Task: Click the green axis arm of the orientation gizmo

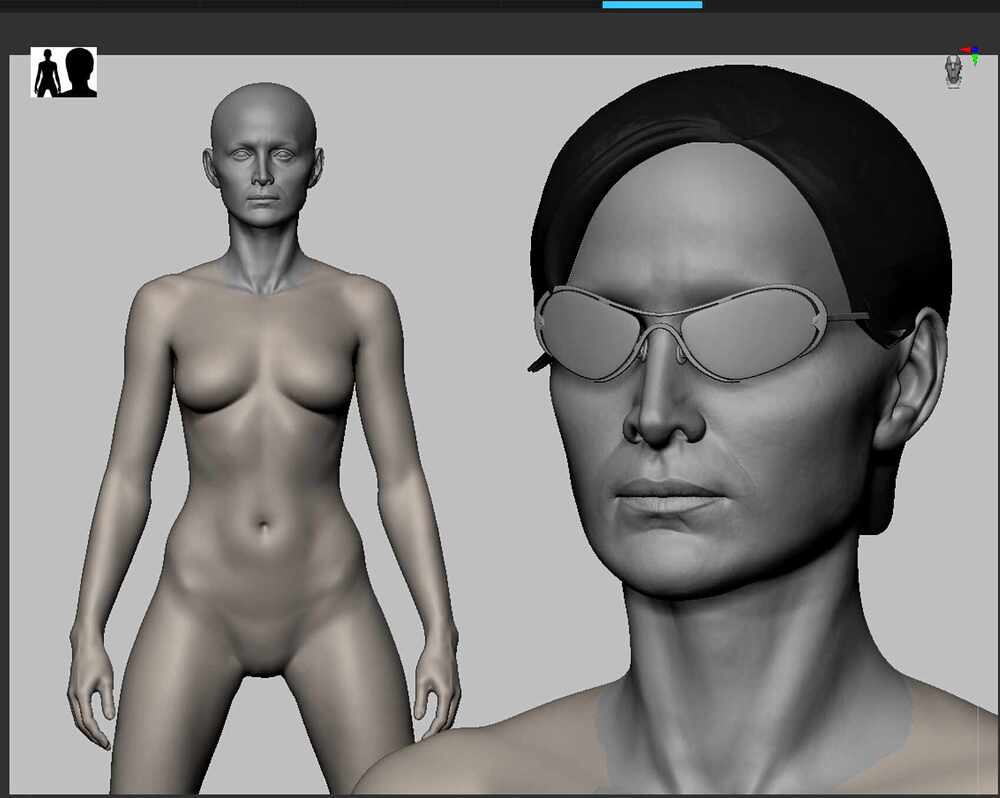Action: pos(975,60)
